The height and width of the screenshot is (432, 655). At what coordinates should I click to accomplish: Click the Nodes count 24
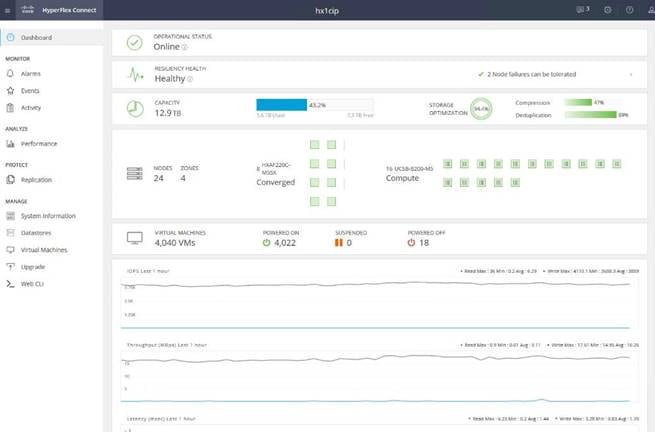click(x=158, y=178)
